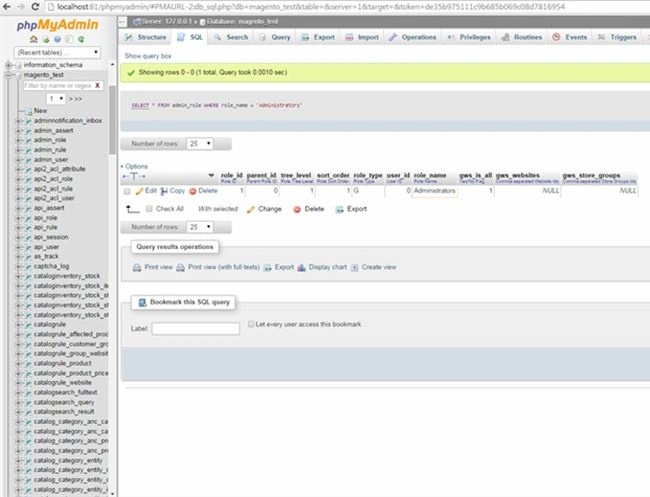This screenshot has width=650, height=497.
Task: Click the log out icon beside Home
Action: coord(46,39)
